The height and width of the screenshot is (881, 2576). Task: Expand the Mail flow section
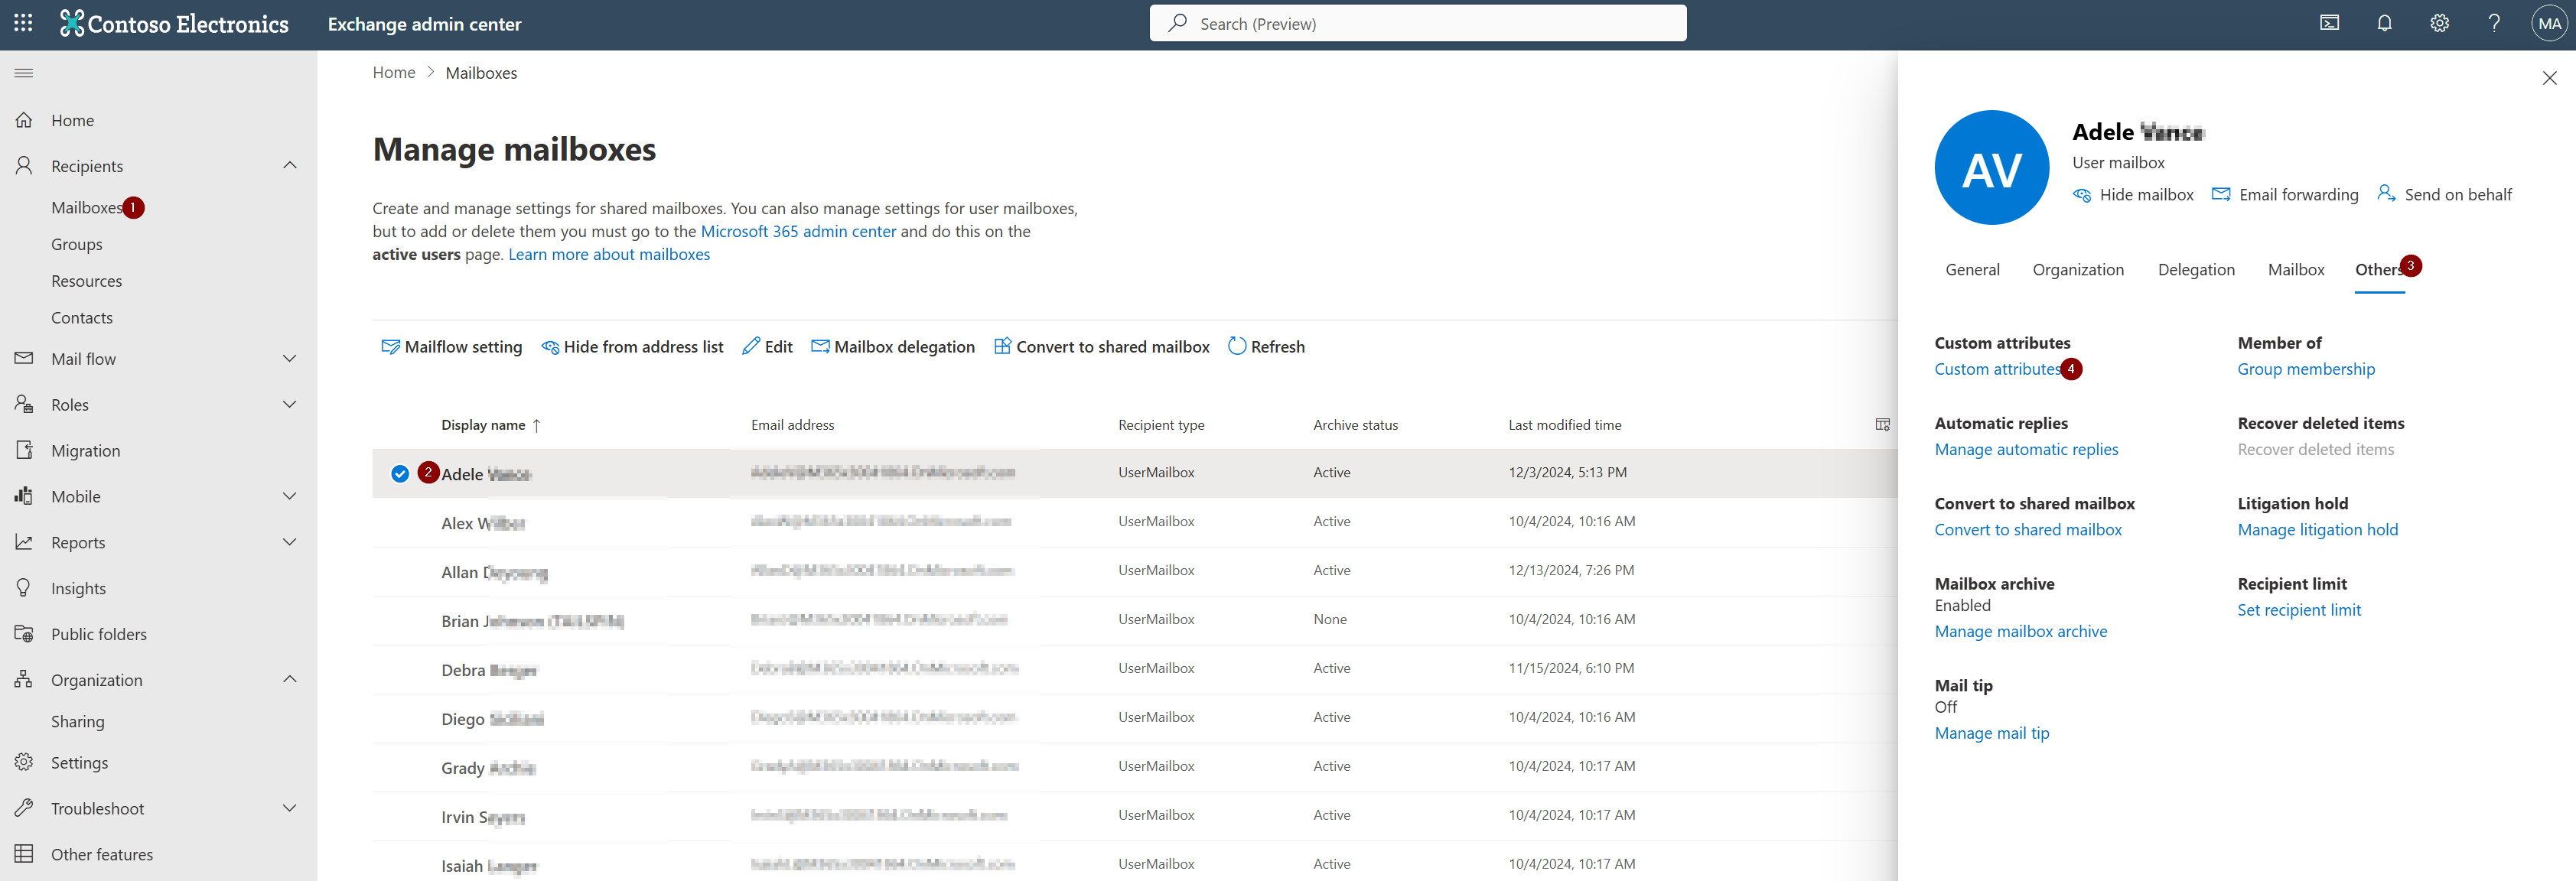tap(290, 358)
